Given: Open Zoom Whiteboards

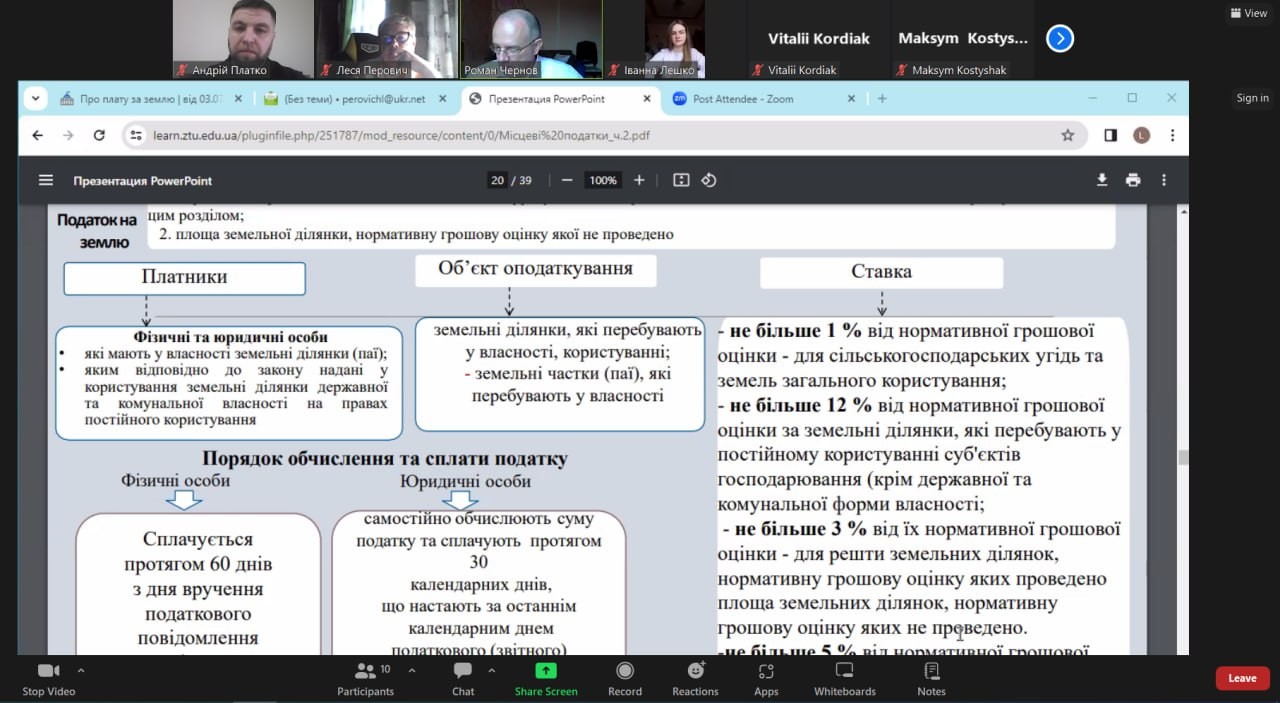Looking at the screenshot, I should pos(844,677).
